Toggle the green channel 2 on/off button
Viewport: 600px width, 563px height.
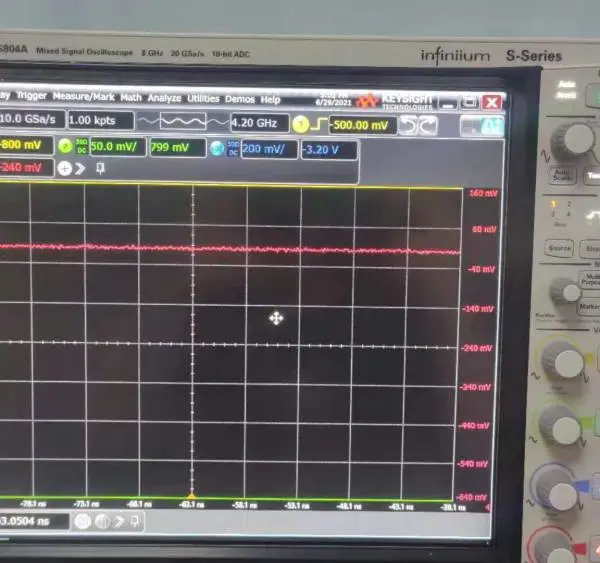click(x=65, y=146)
